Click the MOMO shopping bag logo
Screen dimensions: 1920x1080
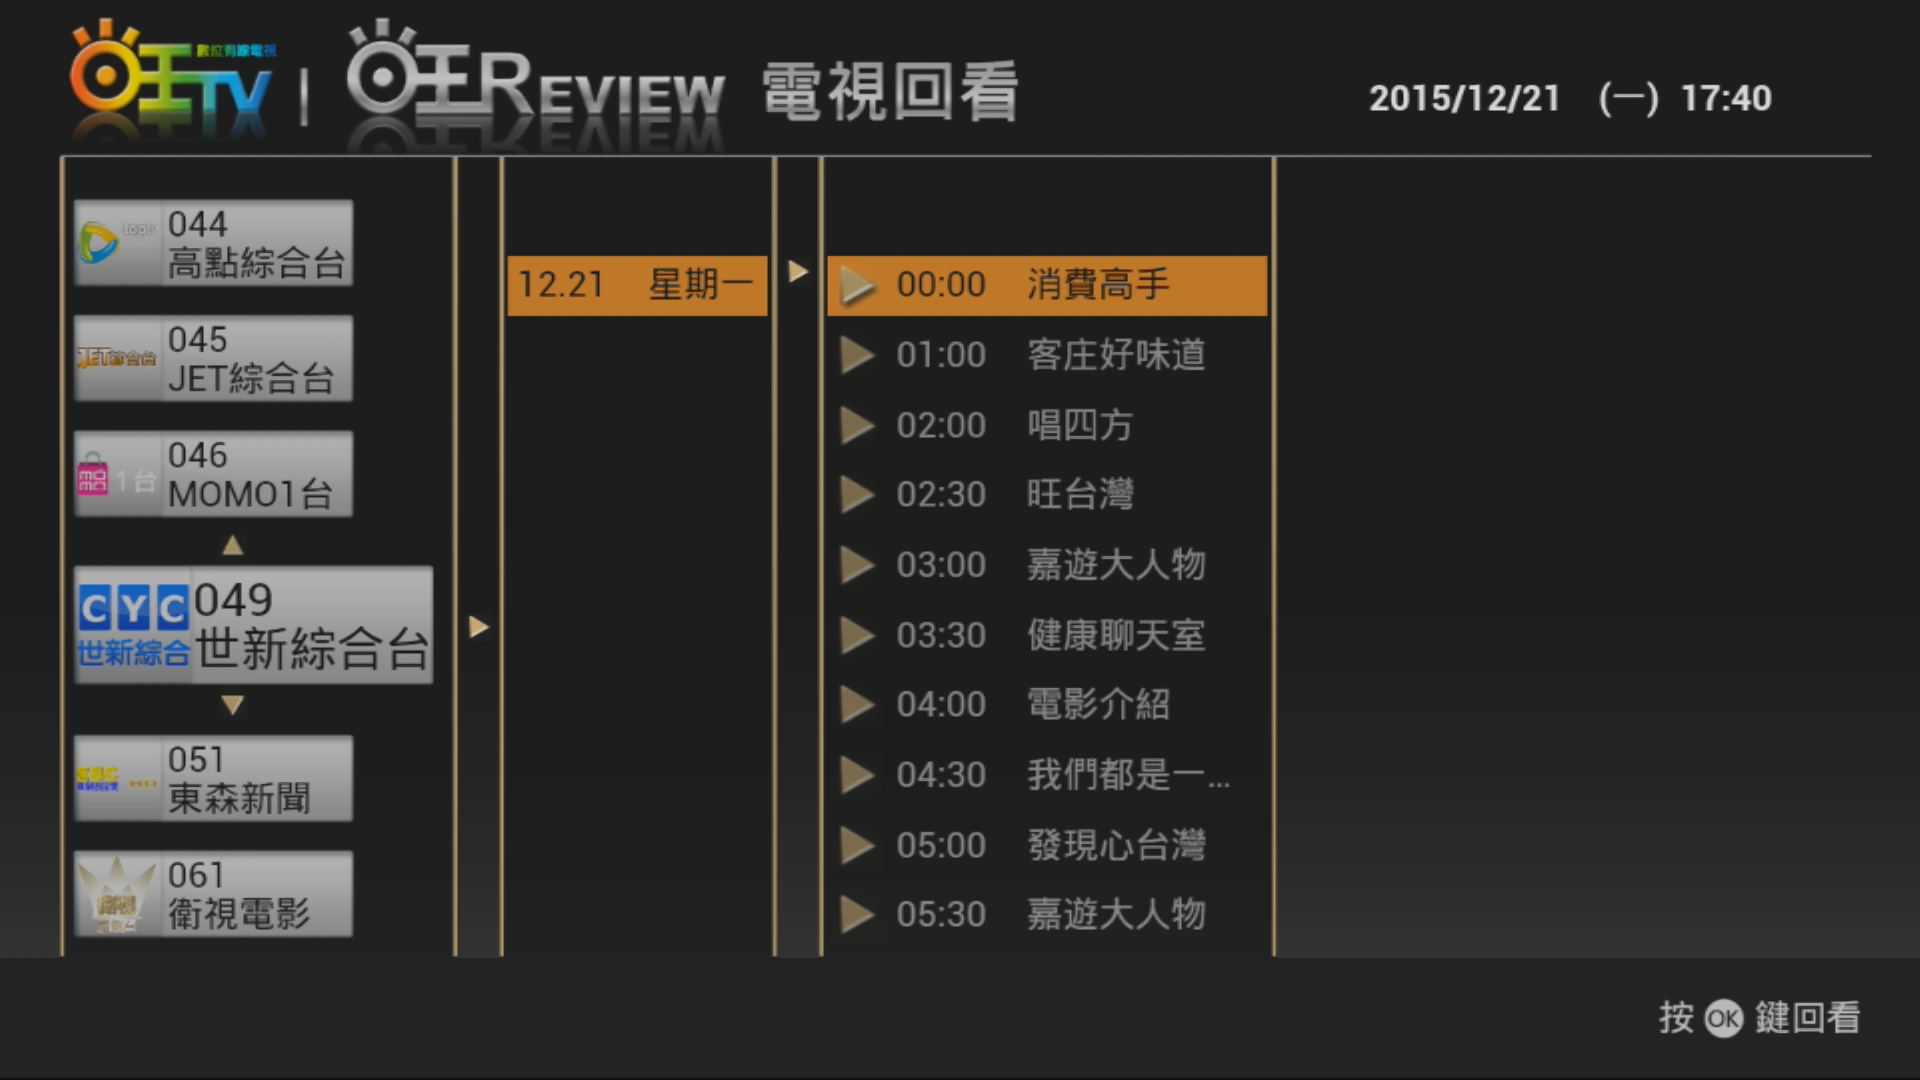[x=93, y=474]
